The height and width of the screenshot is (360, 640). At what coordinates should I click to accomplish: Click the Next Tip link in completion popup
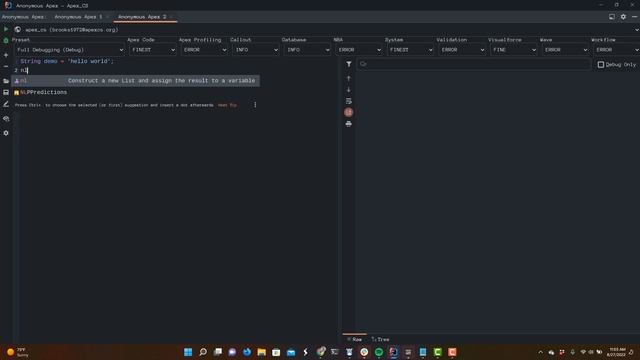(x=227, y=105)
